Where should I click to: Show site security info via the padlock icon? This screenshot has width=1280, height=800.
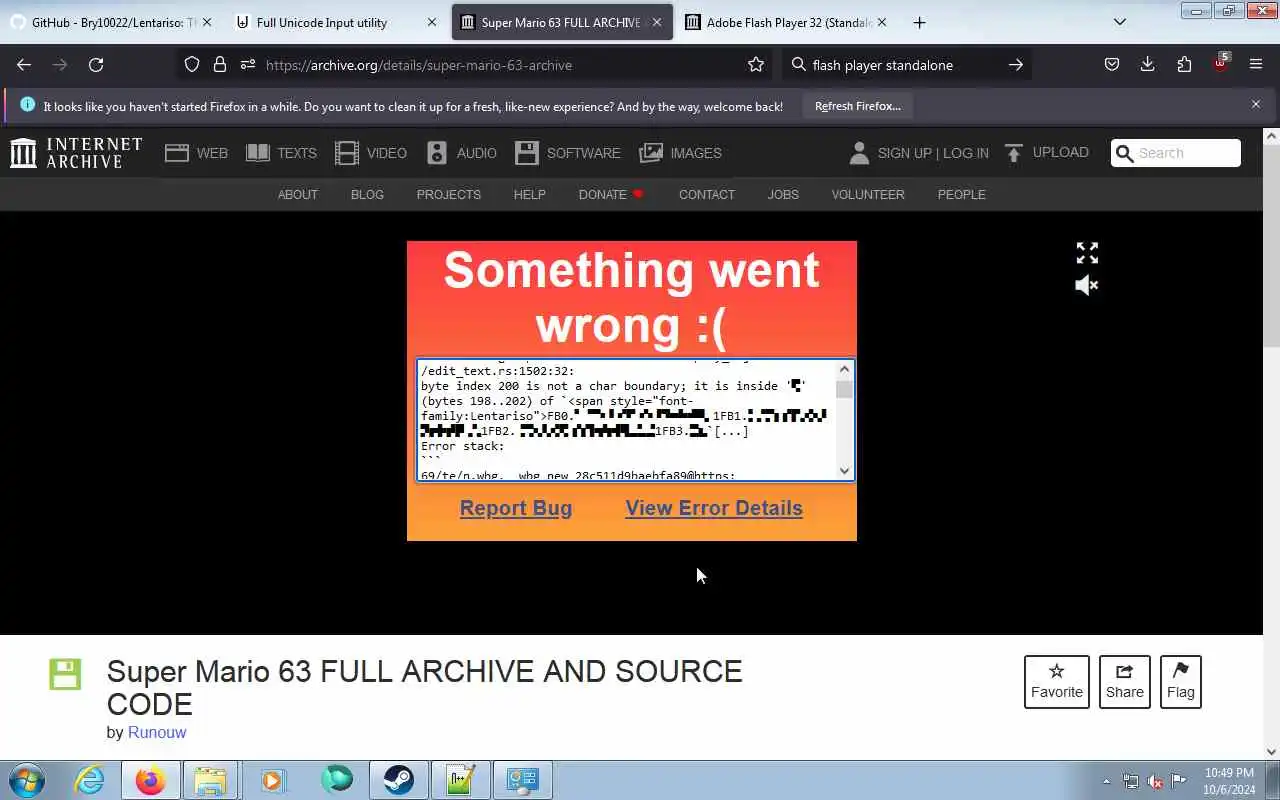click(x=220, y=65)
